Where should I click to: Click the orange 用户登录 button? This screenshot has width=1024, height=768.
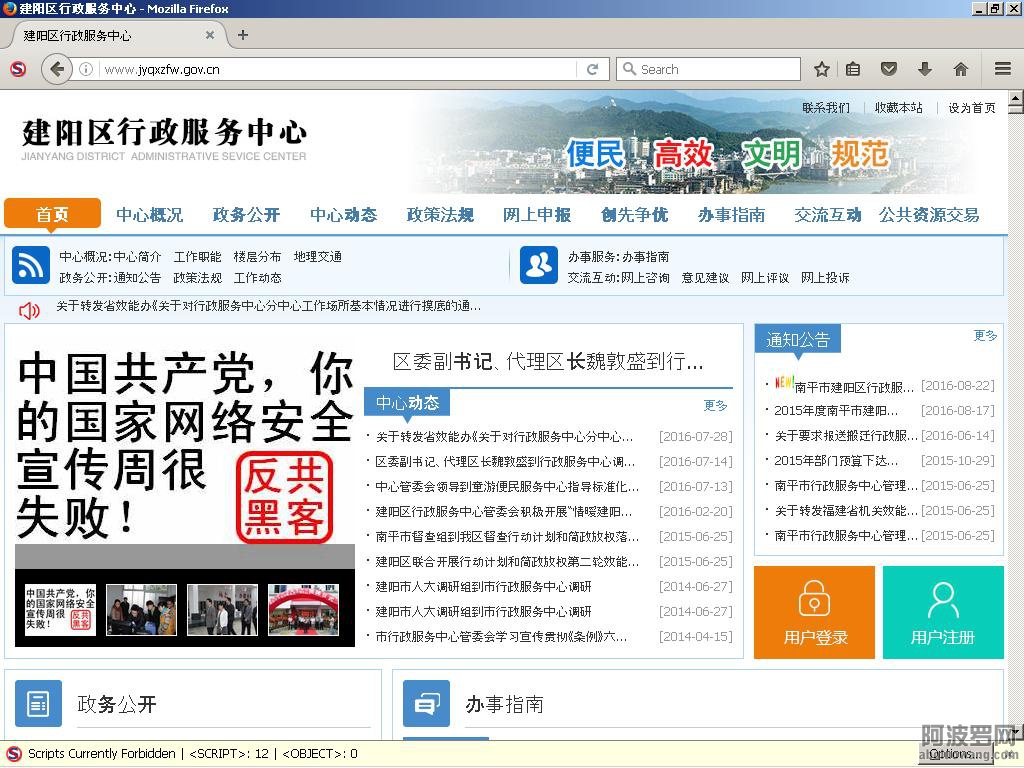pyautogui.click(x=815, y=612)
